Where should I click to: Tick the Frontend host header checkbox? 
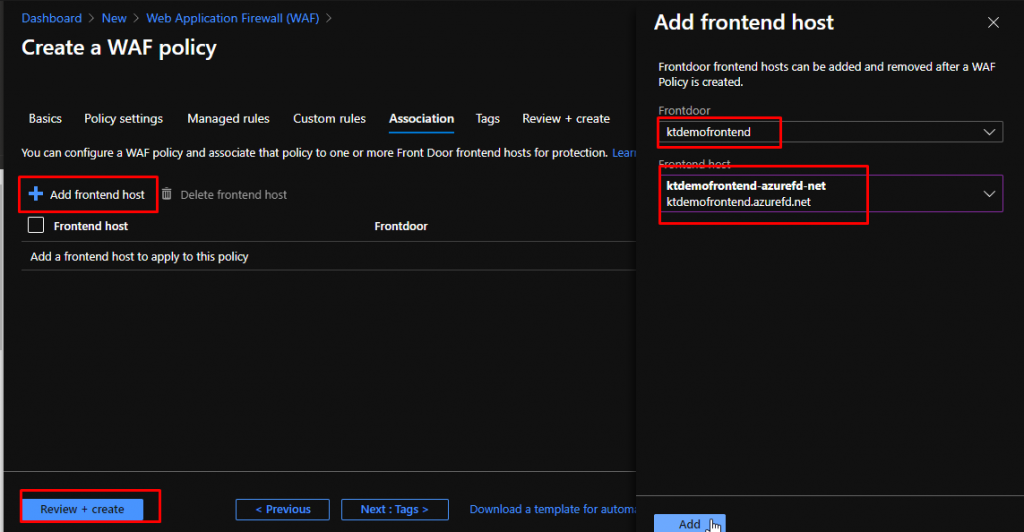[36, 225]
